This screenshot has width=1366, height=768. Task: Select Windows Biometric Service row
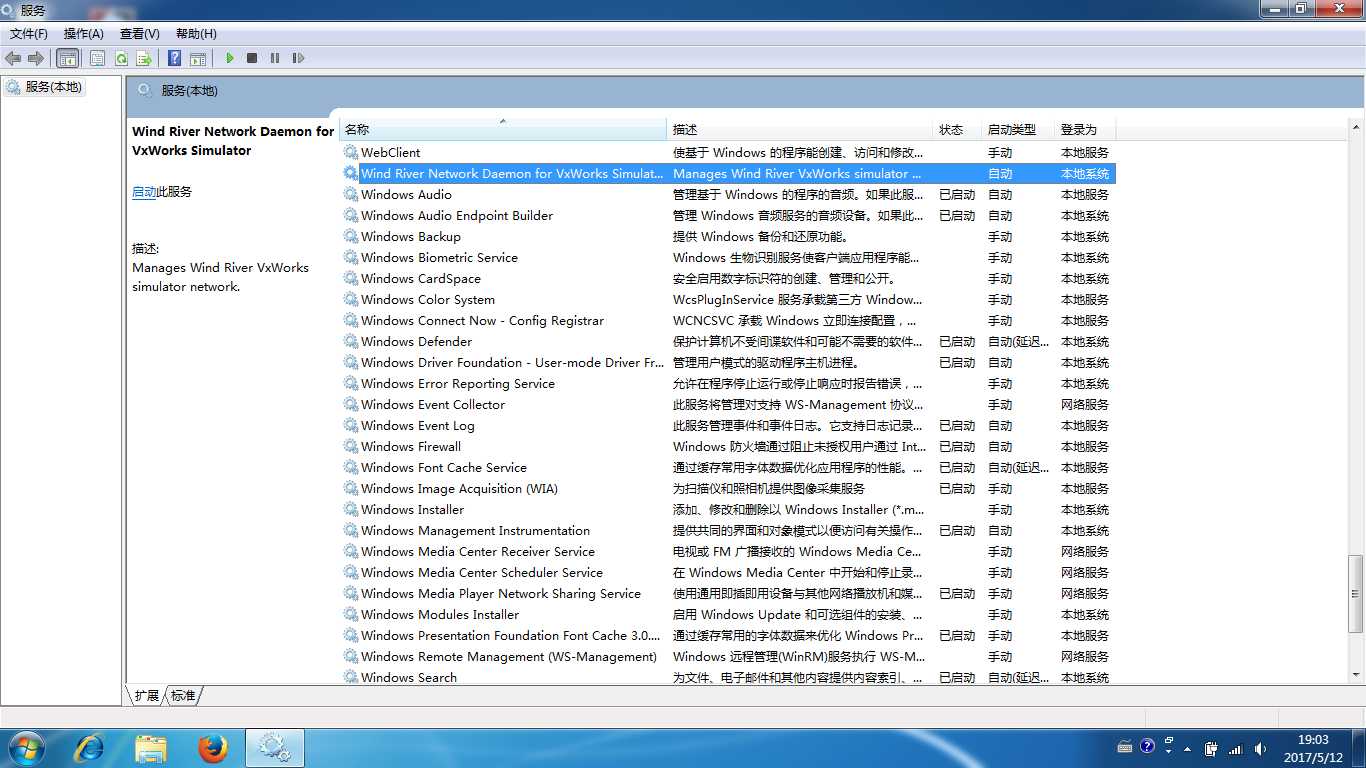click(727, 258)
